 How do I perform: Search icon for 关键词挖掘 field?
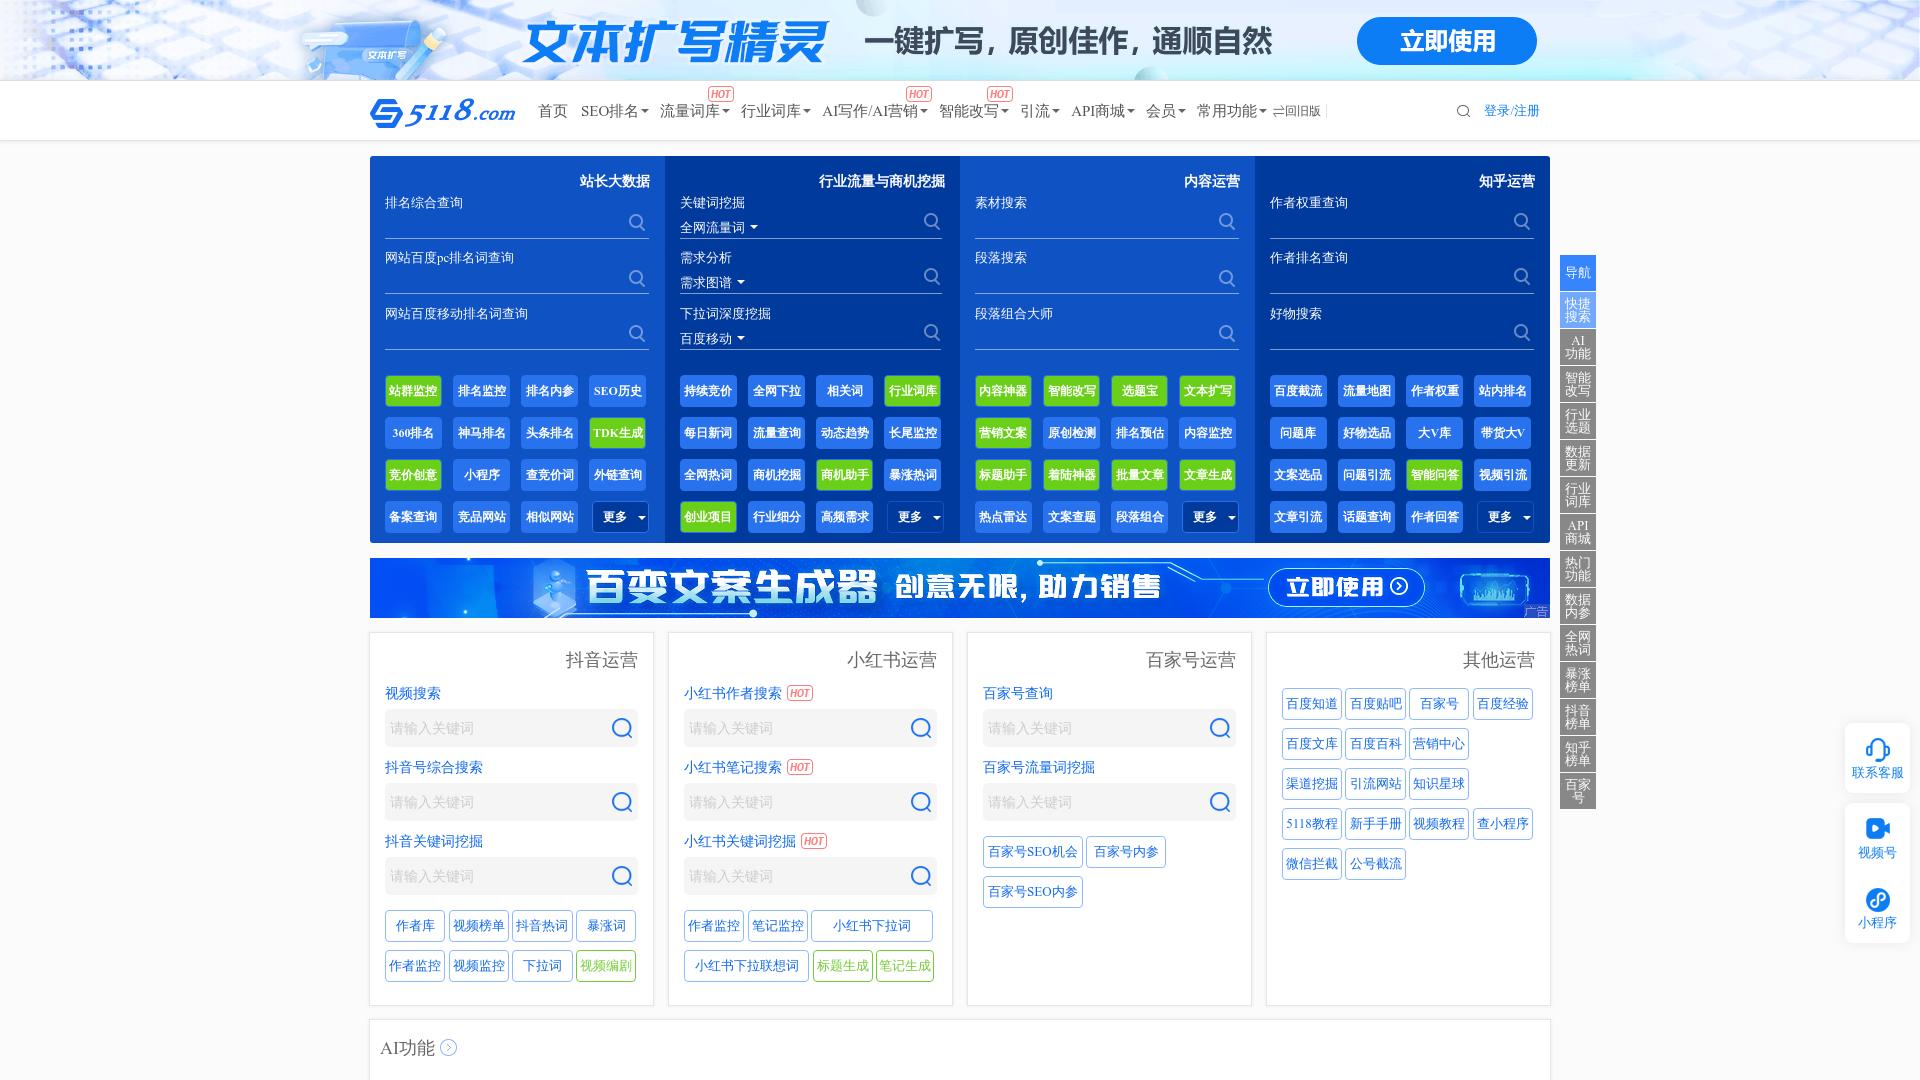(x=932, y=221)
